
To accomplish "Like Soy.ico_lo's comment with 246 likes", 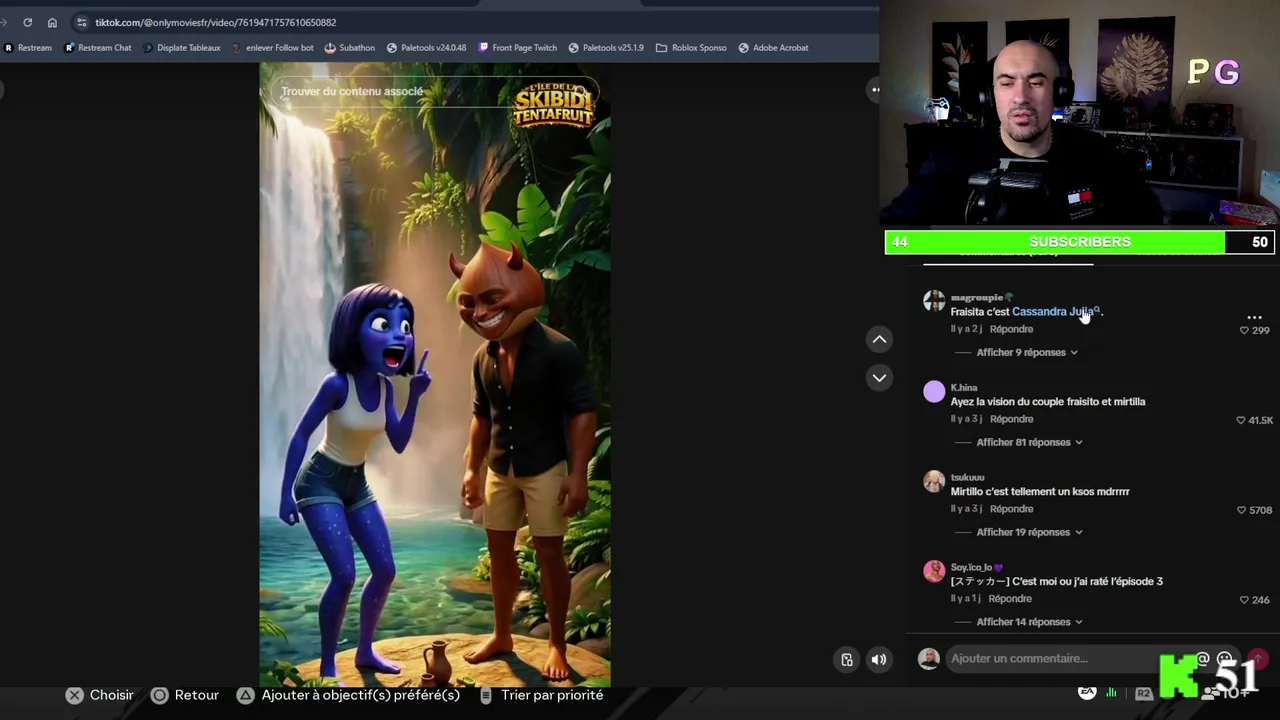I will coord(1244,600).
